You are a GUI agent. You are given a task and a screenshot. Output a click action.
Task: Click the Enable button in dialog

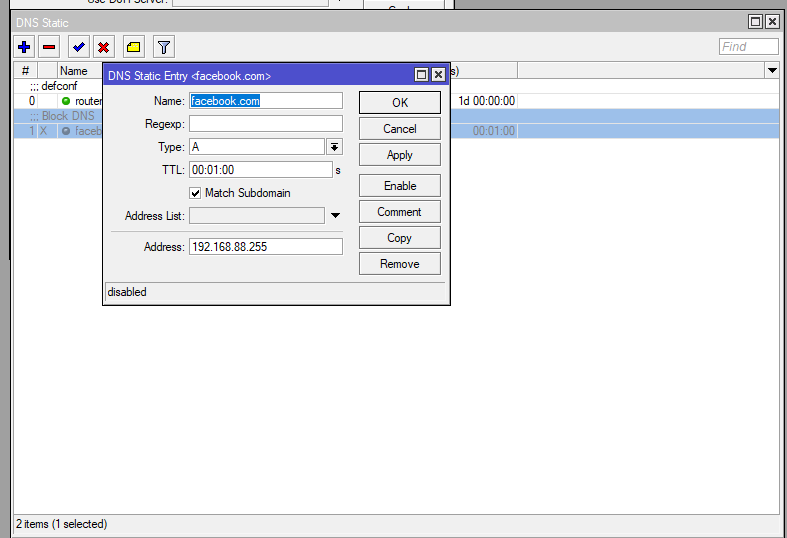pos(399,186)
